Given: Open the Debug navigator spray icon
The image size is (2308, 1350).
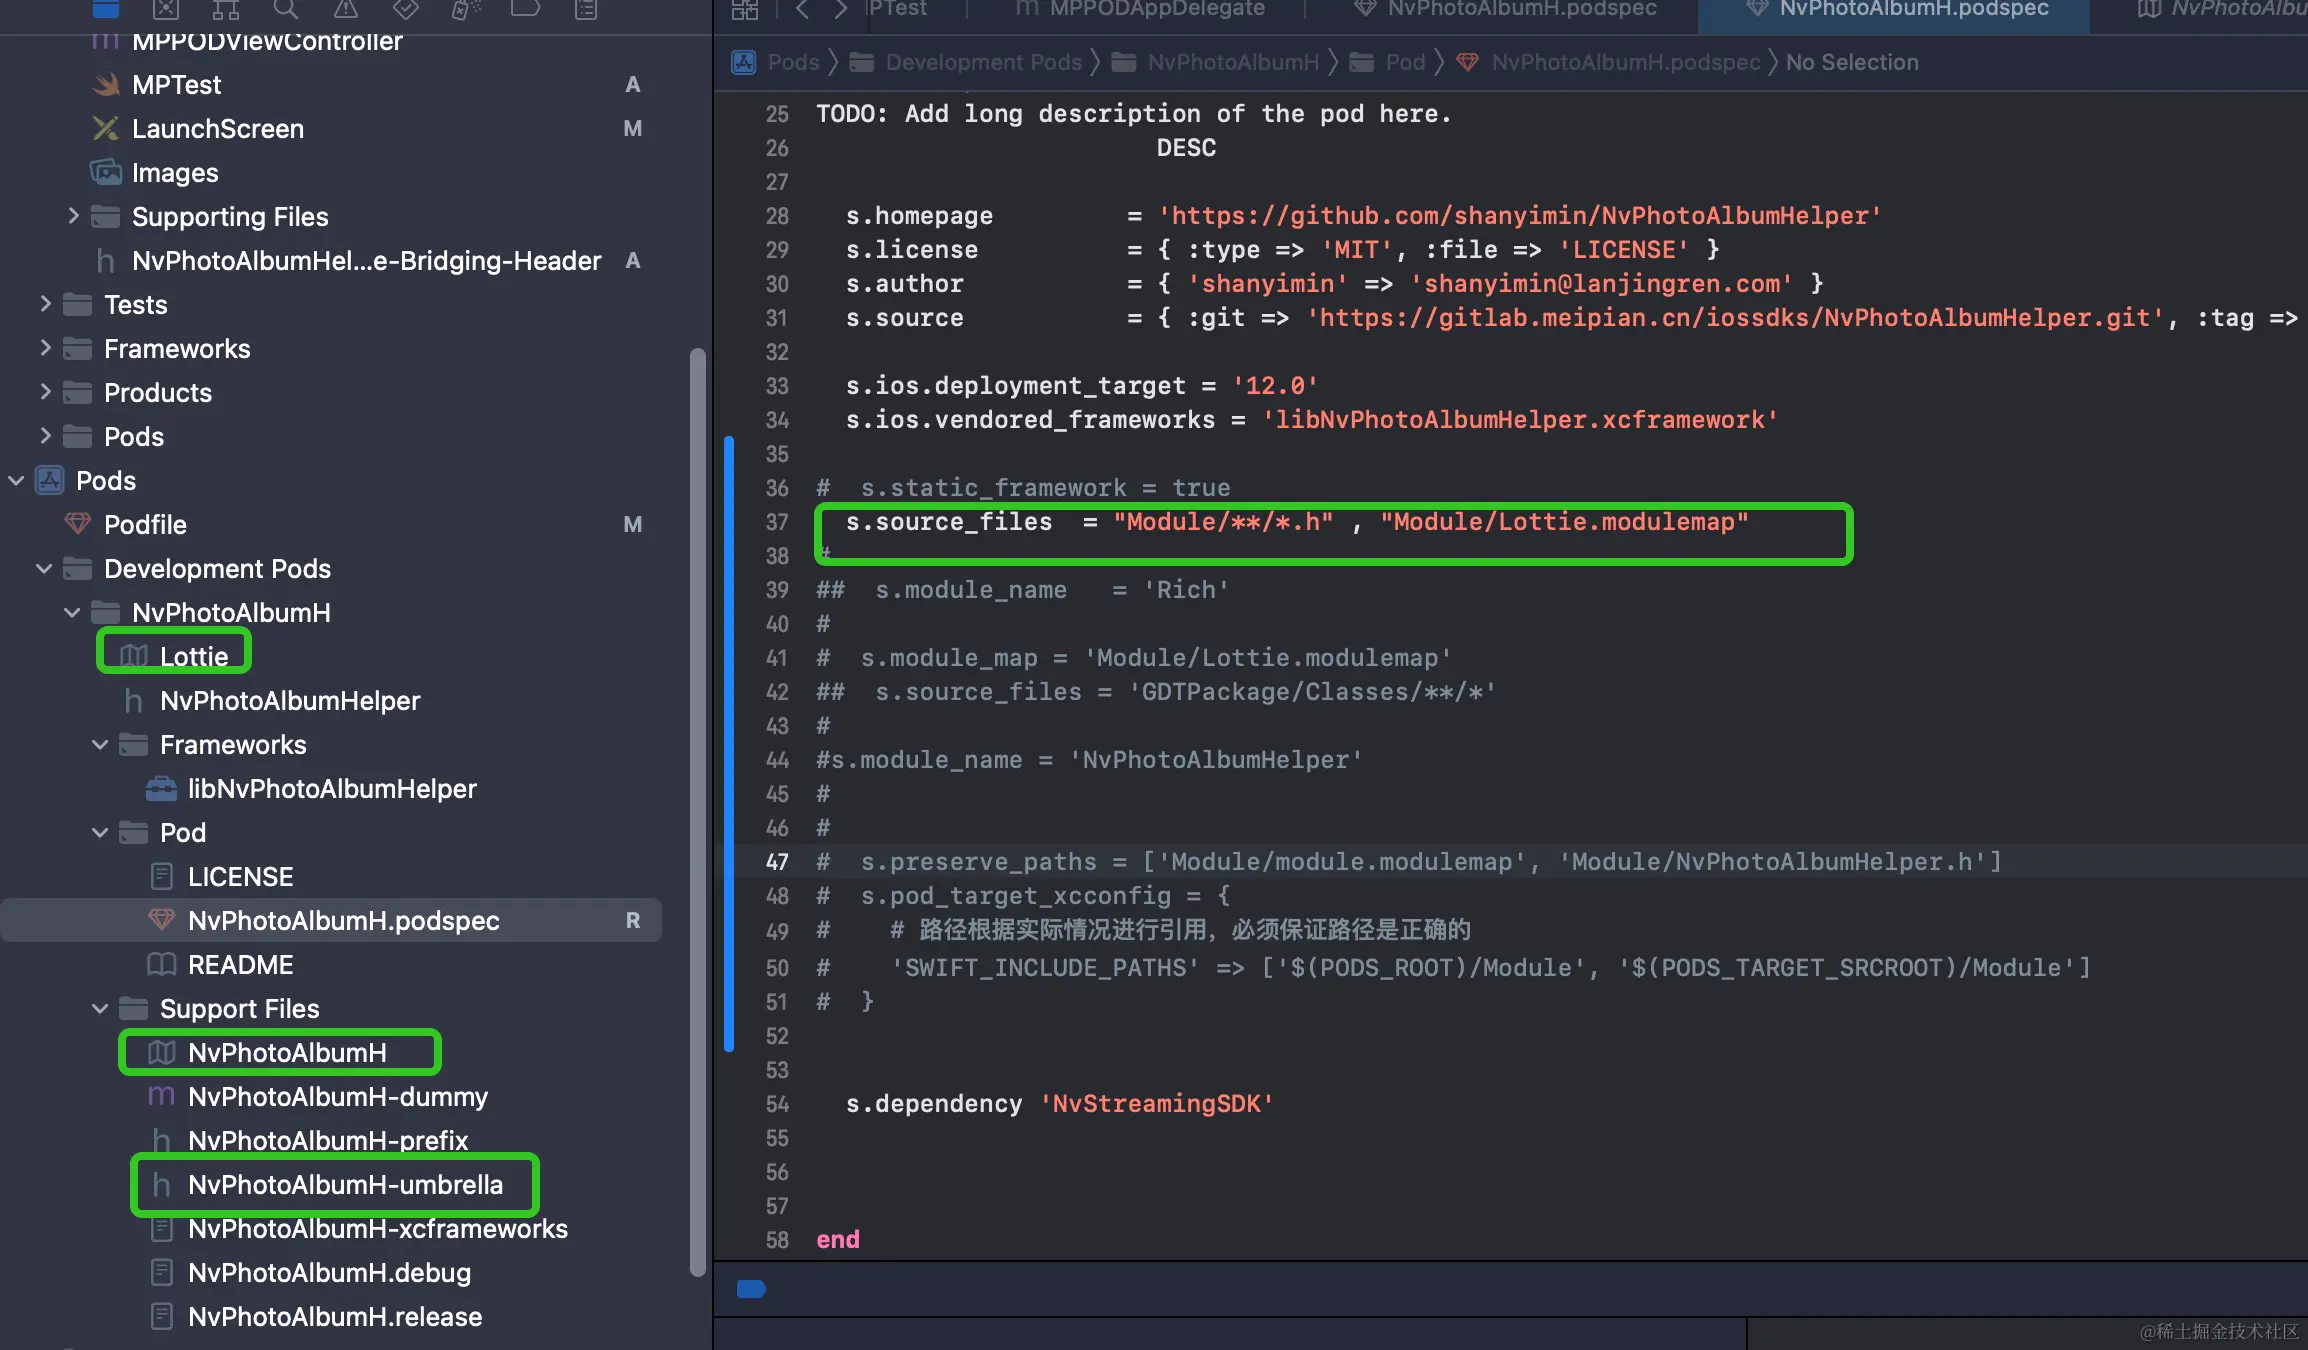Looking at the screenshot, I should point(466,9).
